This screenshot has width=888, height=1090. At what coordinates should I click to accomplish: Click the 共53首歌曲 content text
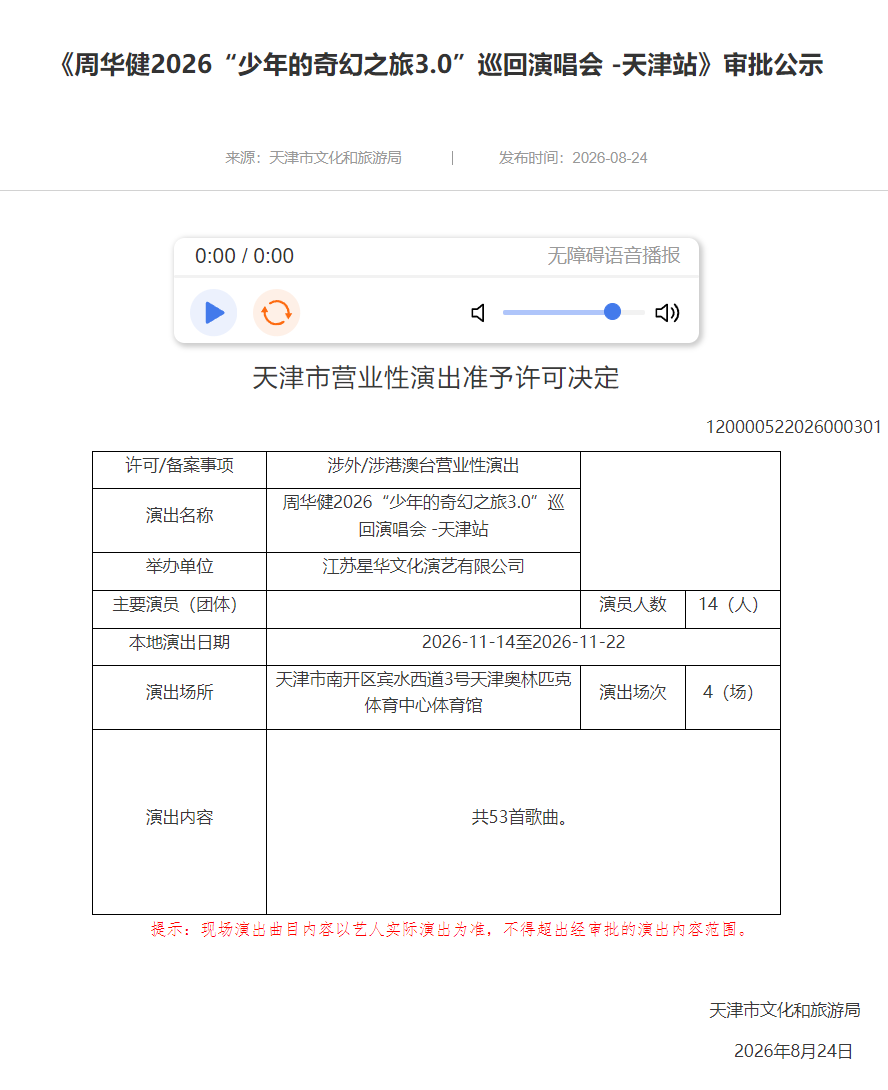(x=520, y=818)
